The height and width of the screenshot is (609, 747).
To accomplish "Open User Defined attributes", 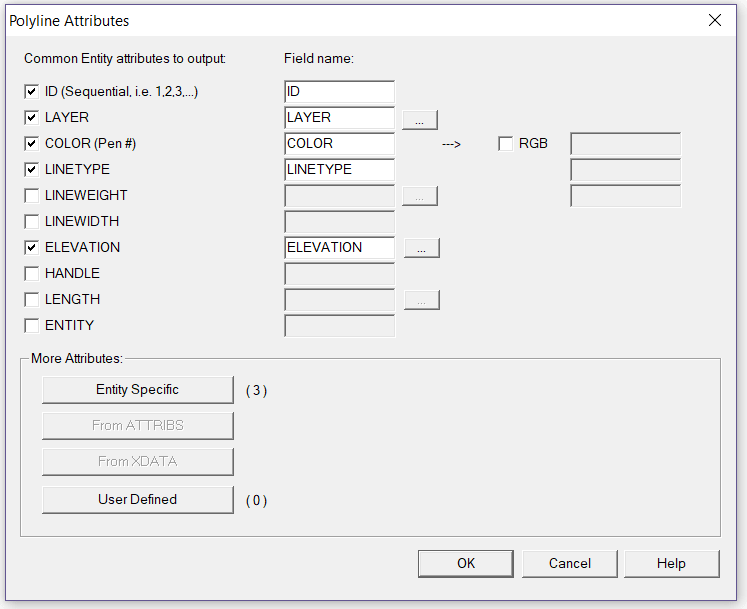I will (x=138, y=499).
